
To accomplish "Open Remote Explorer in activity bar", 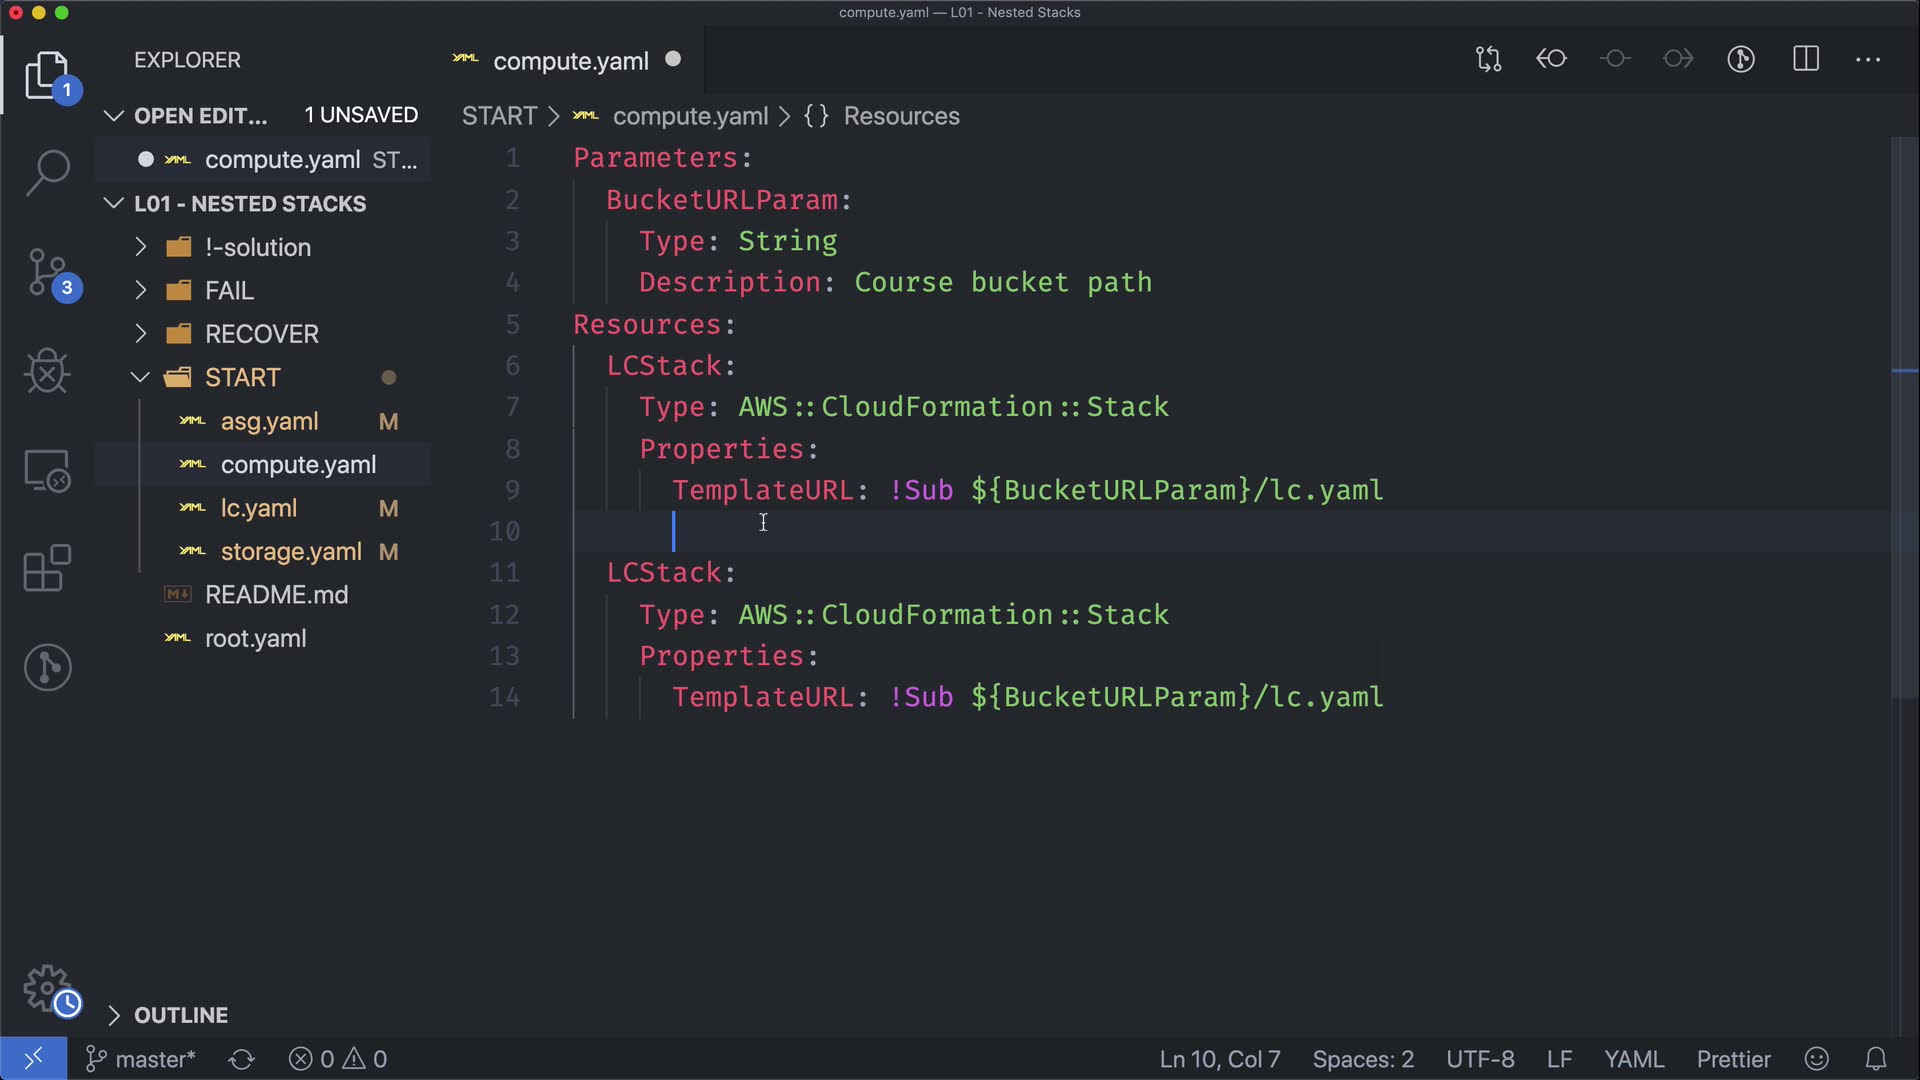I will (x=47, y=470).
